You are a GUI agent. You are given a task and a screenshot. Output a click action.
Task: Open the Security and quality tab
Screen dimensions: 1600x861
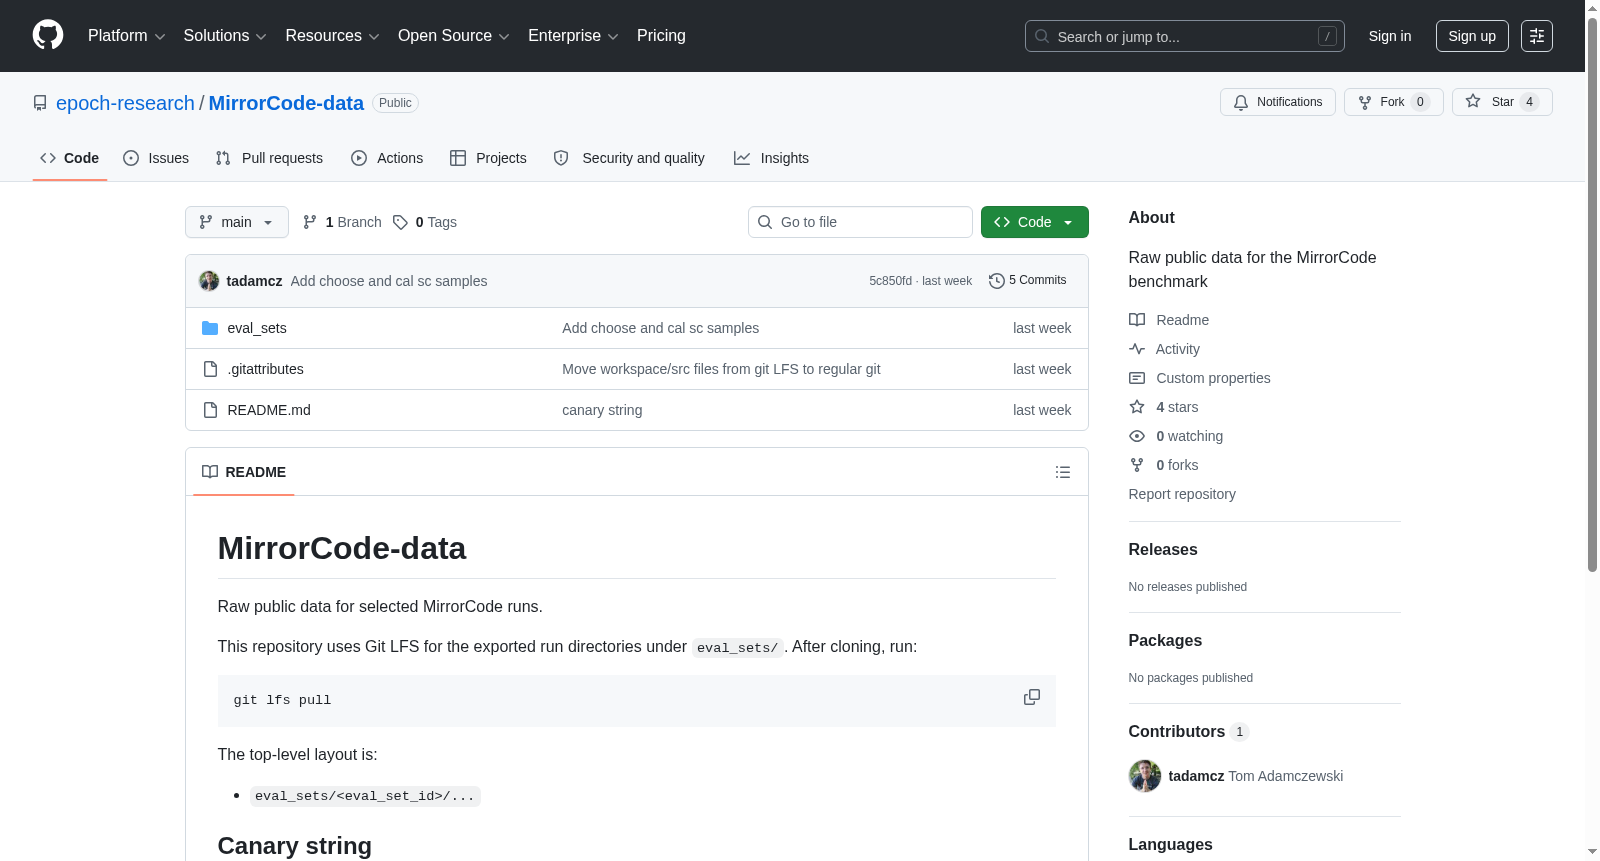(x=629, y=158)
